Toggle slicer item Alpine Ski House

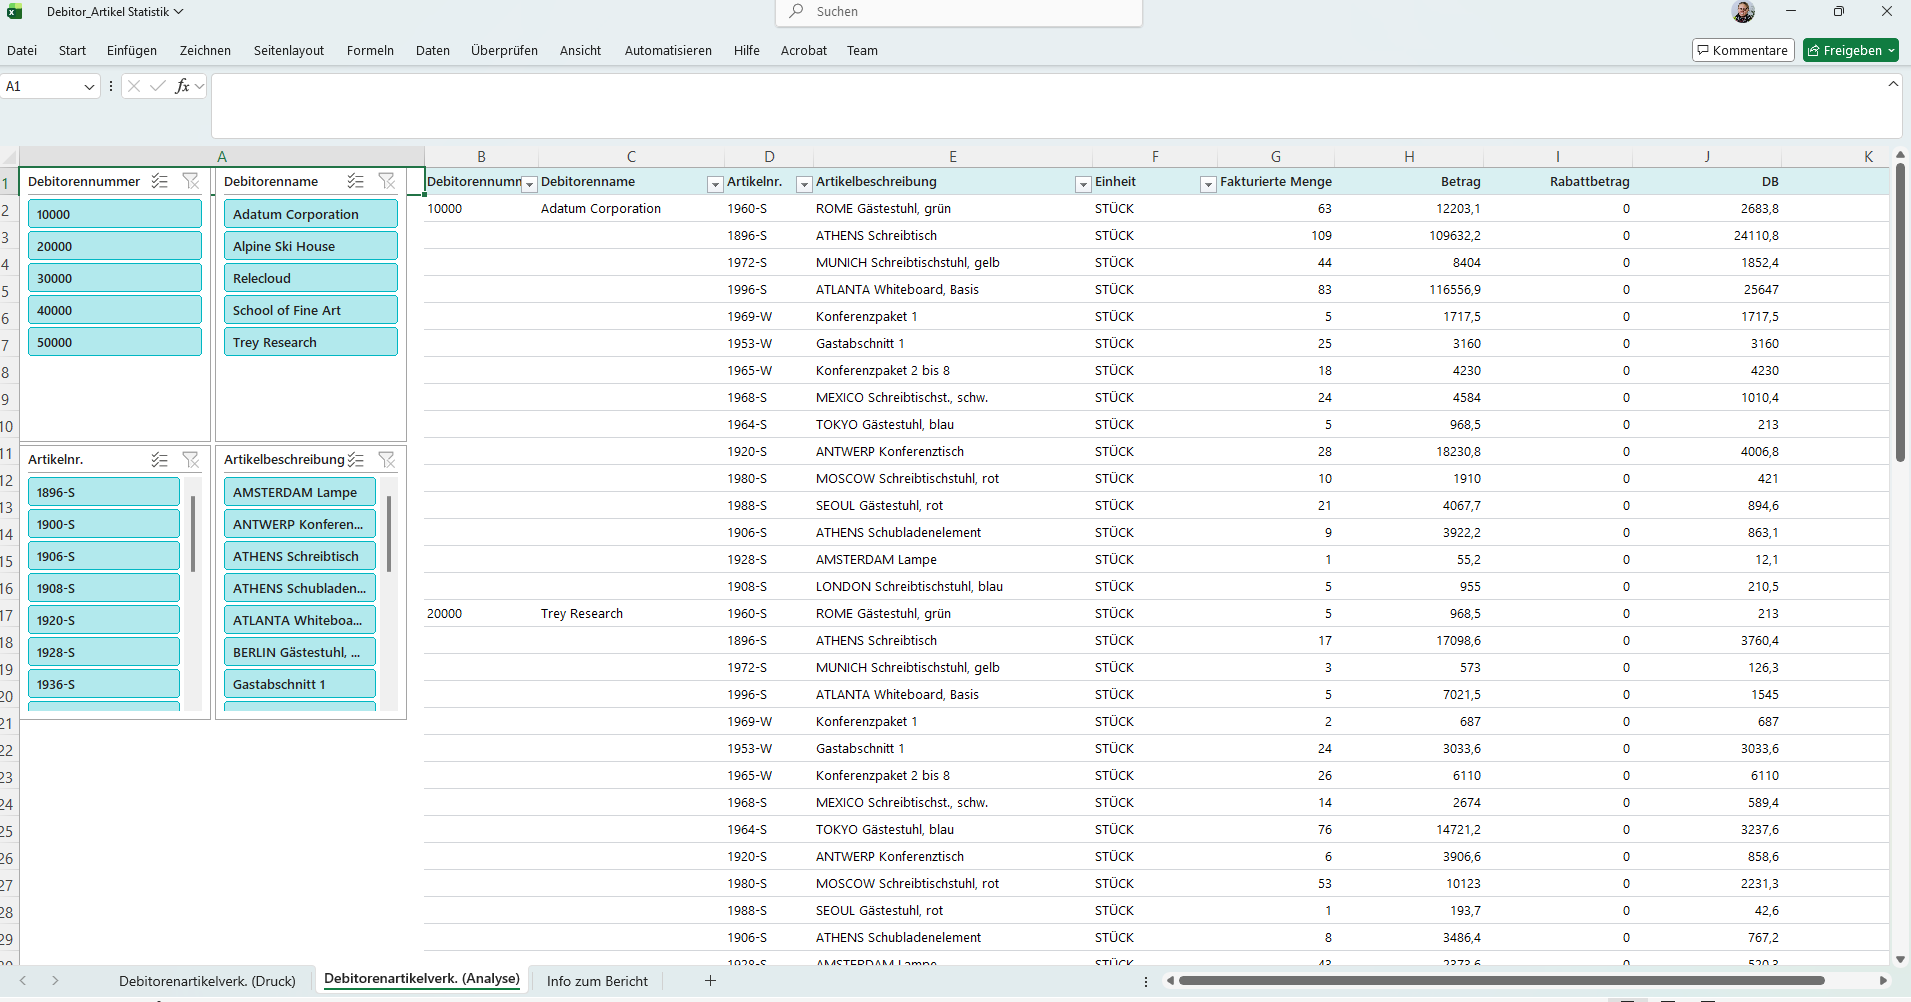pos(311,246)
